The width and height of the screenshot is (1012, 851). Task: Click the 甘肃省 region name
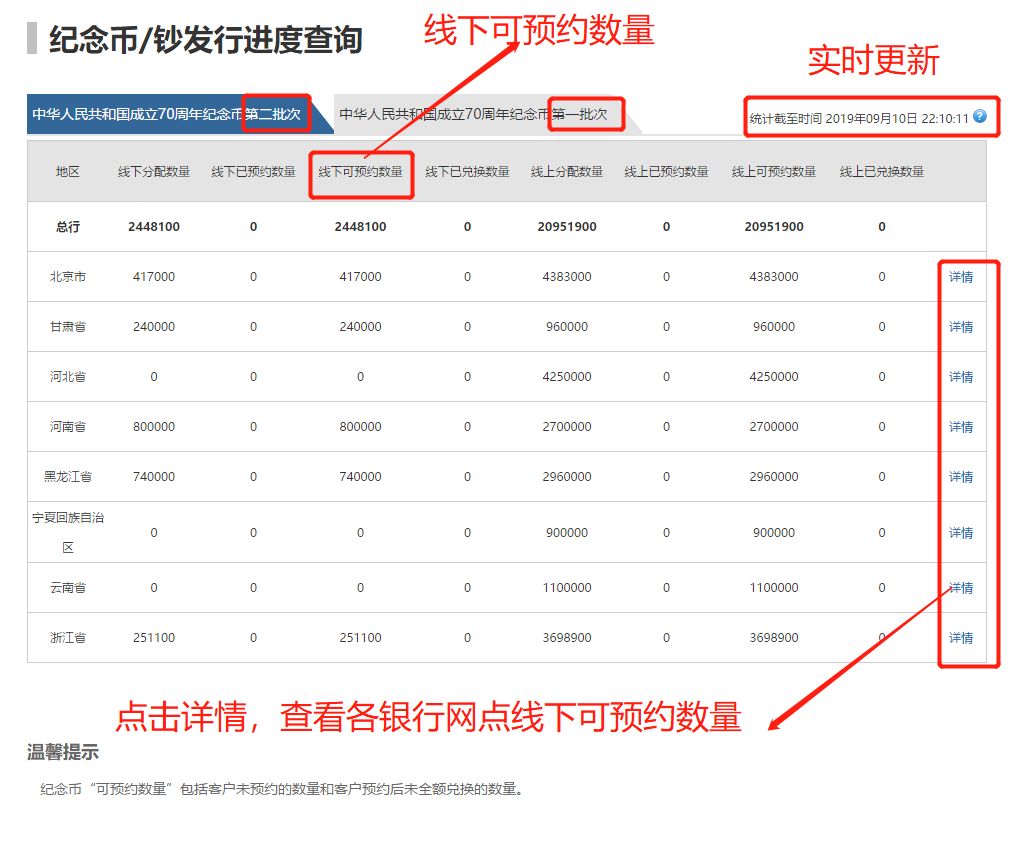[x=68, y=327]
